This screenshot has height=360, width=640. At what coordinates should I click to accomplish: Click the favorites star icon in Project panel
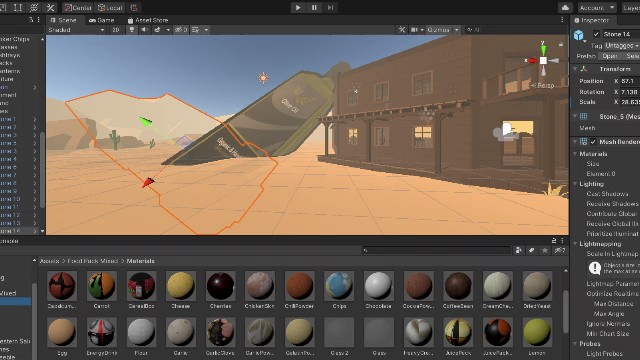coord(544,250)
